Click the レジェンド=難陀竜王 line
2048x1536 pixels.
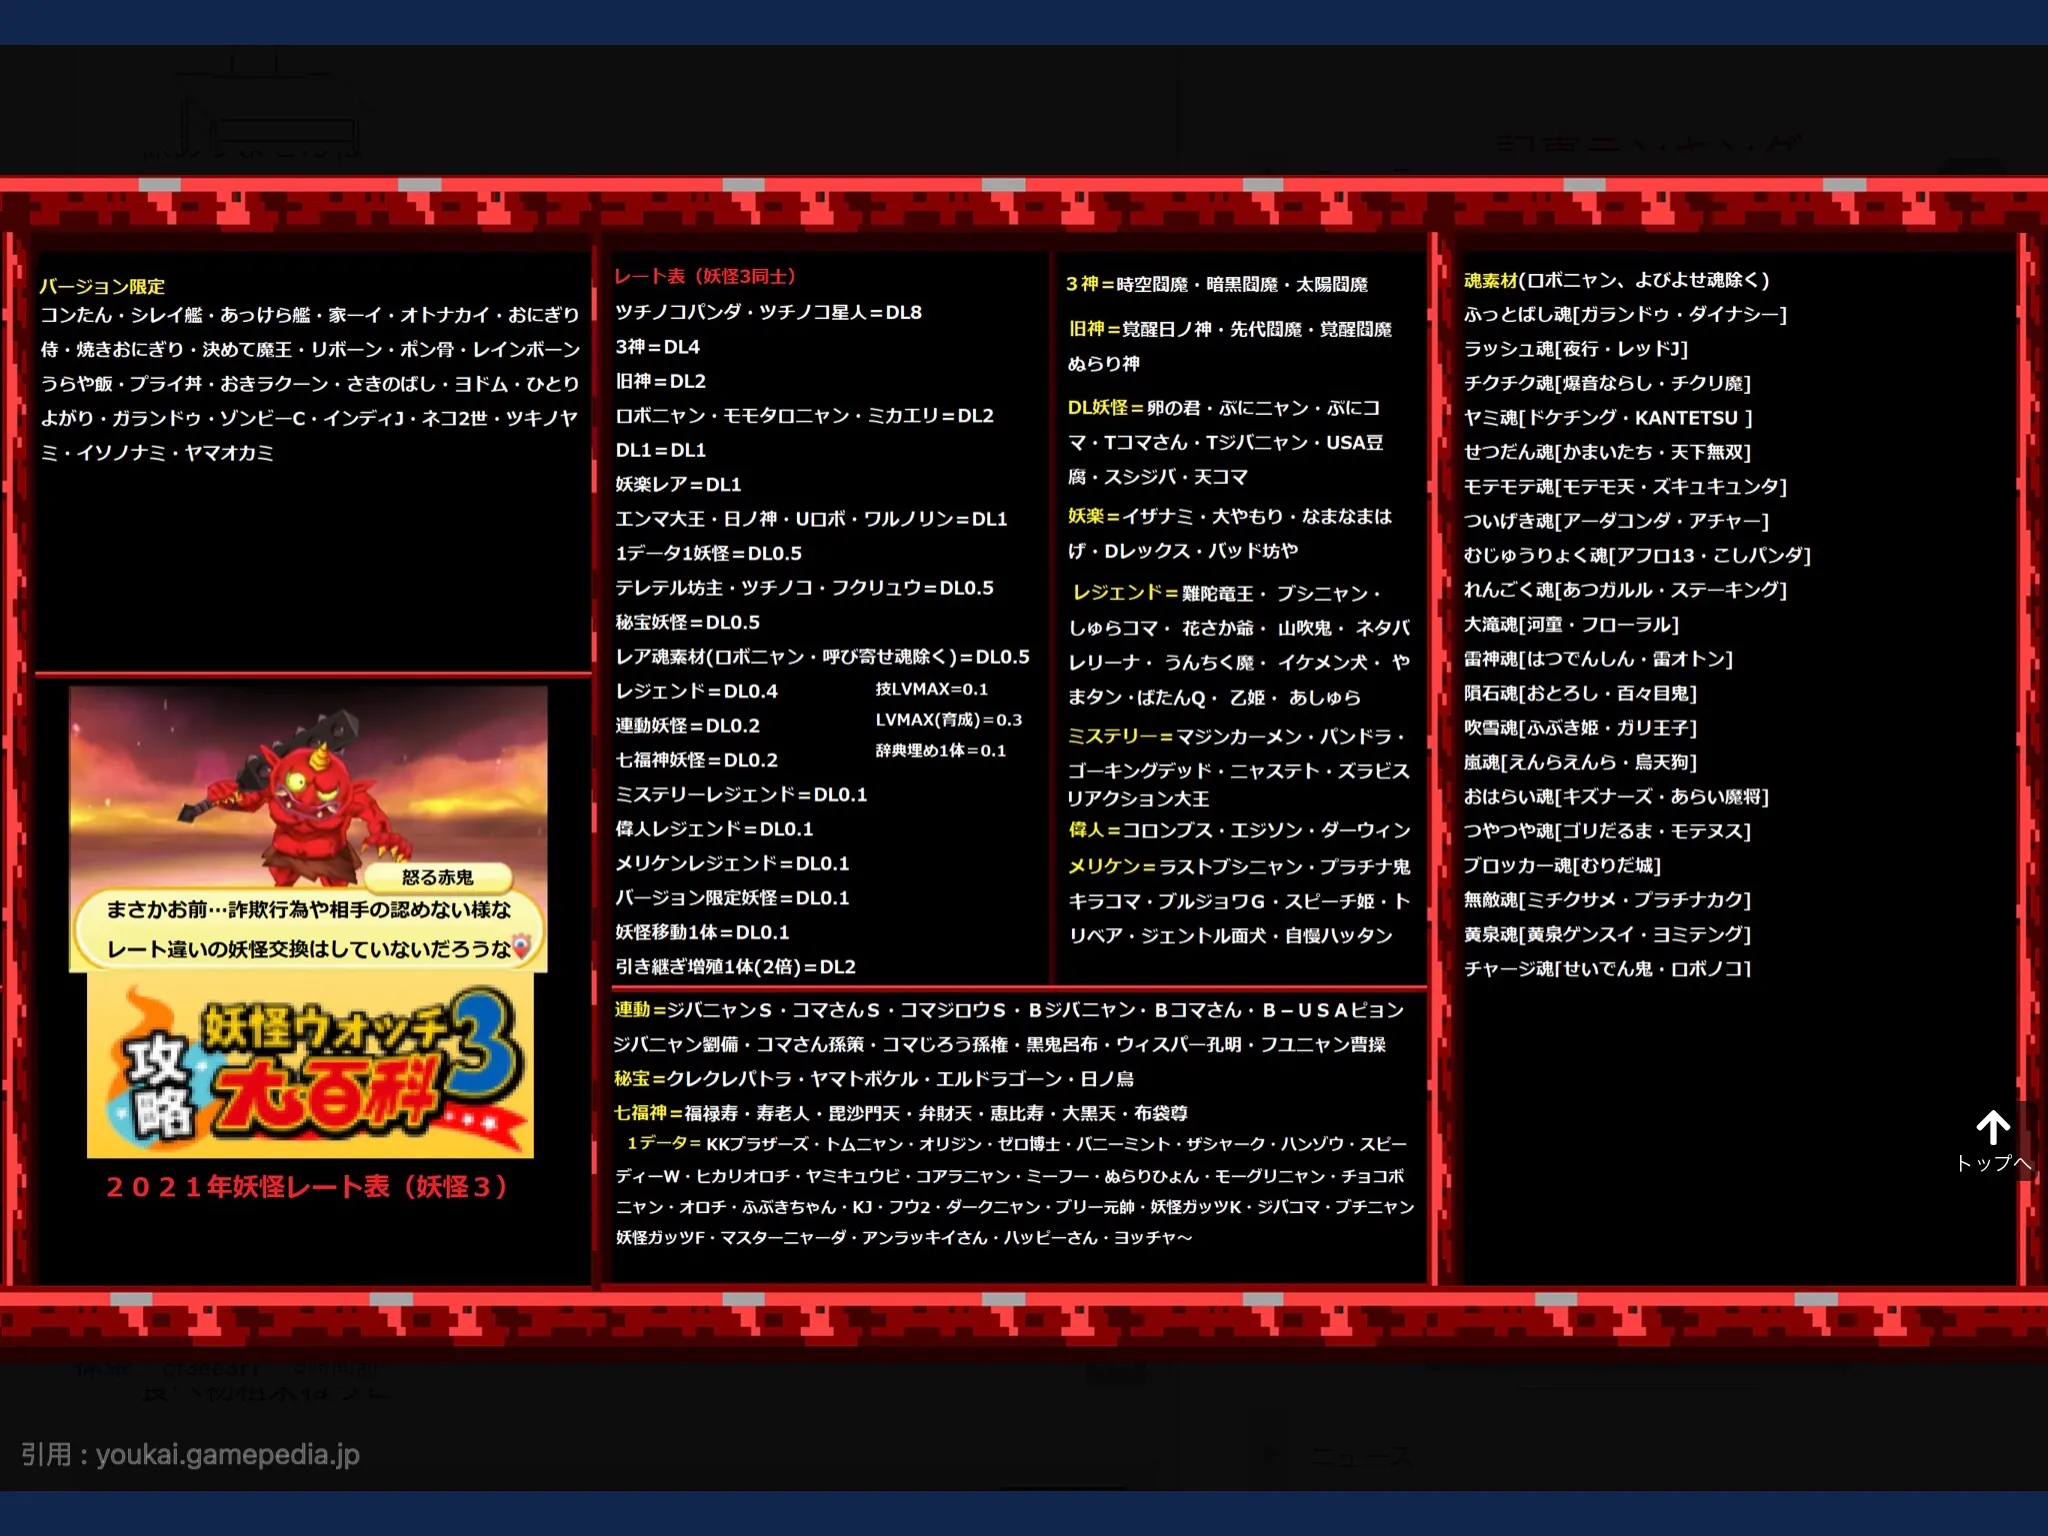1225,593
